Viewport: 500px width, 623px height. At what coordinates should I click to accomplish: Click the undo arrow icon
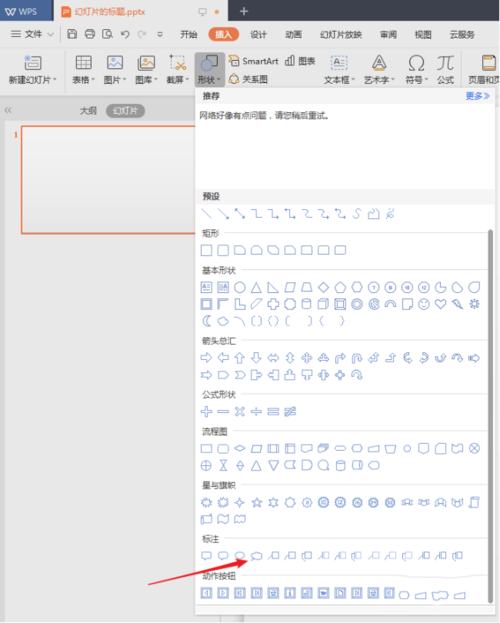tap(125, 34)
